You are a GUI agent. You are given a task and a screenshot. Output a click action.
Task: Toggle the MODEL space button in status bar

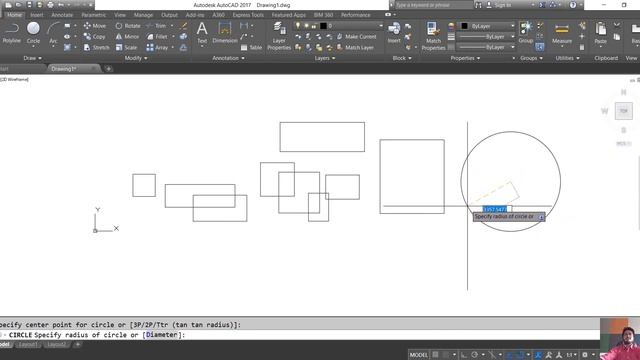(419, 355)
